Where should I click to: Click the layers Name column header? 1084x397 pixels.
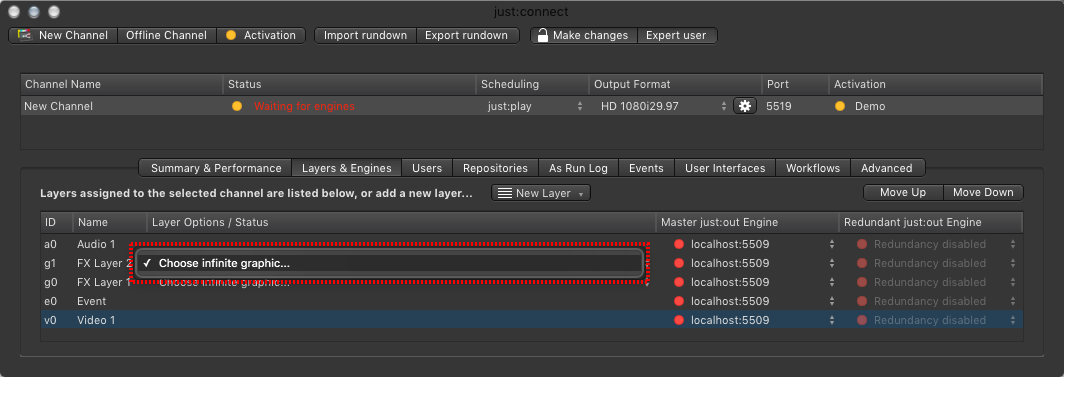(x=110, y=222)
